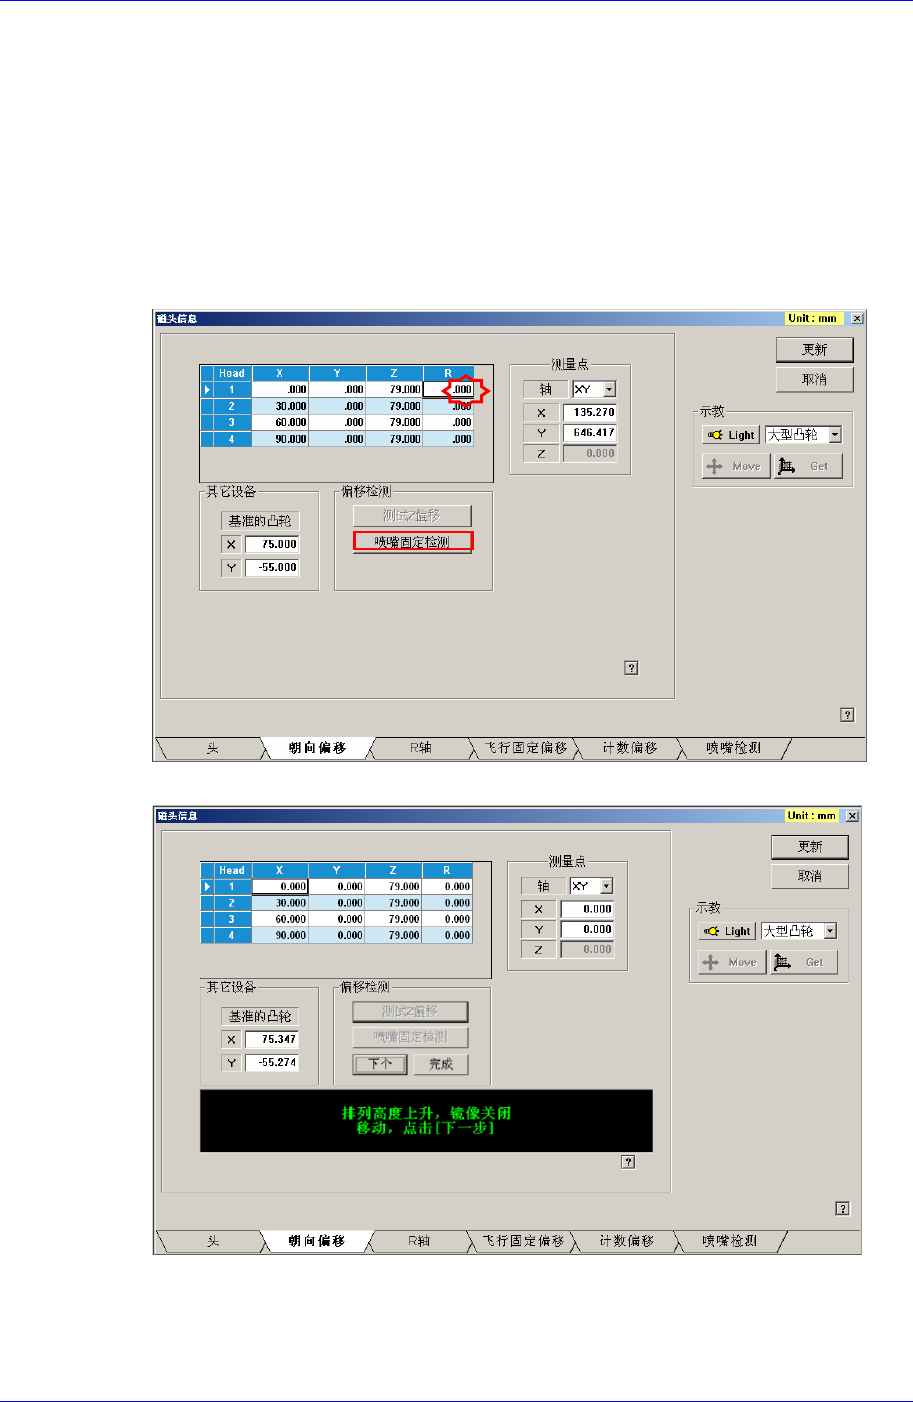Click the 基准的凸轮 button in lower window
913x1402 pixels.
pos(260,1016)
